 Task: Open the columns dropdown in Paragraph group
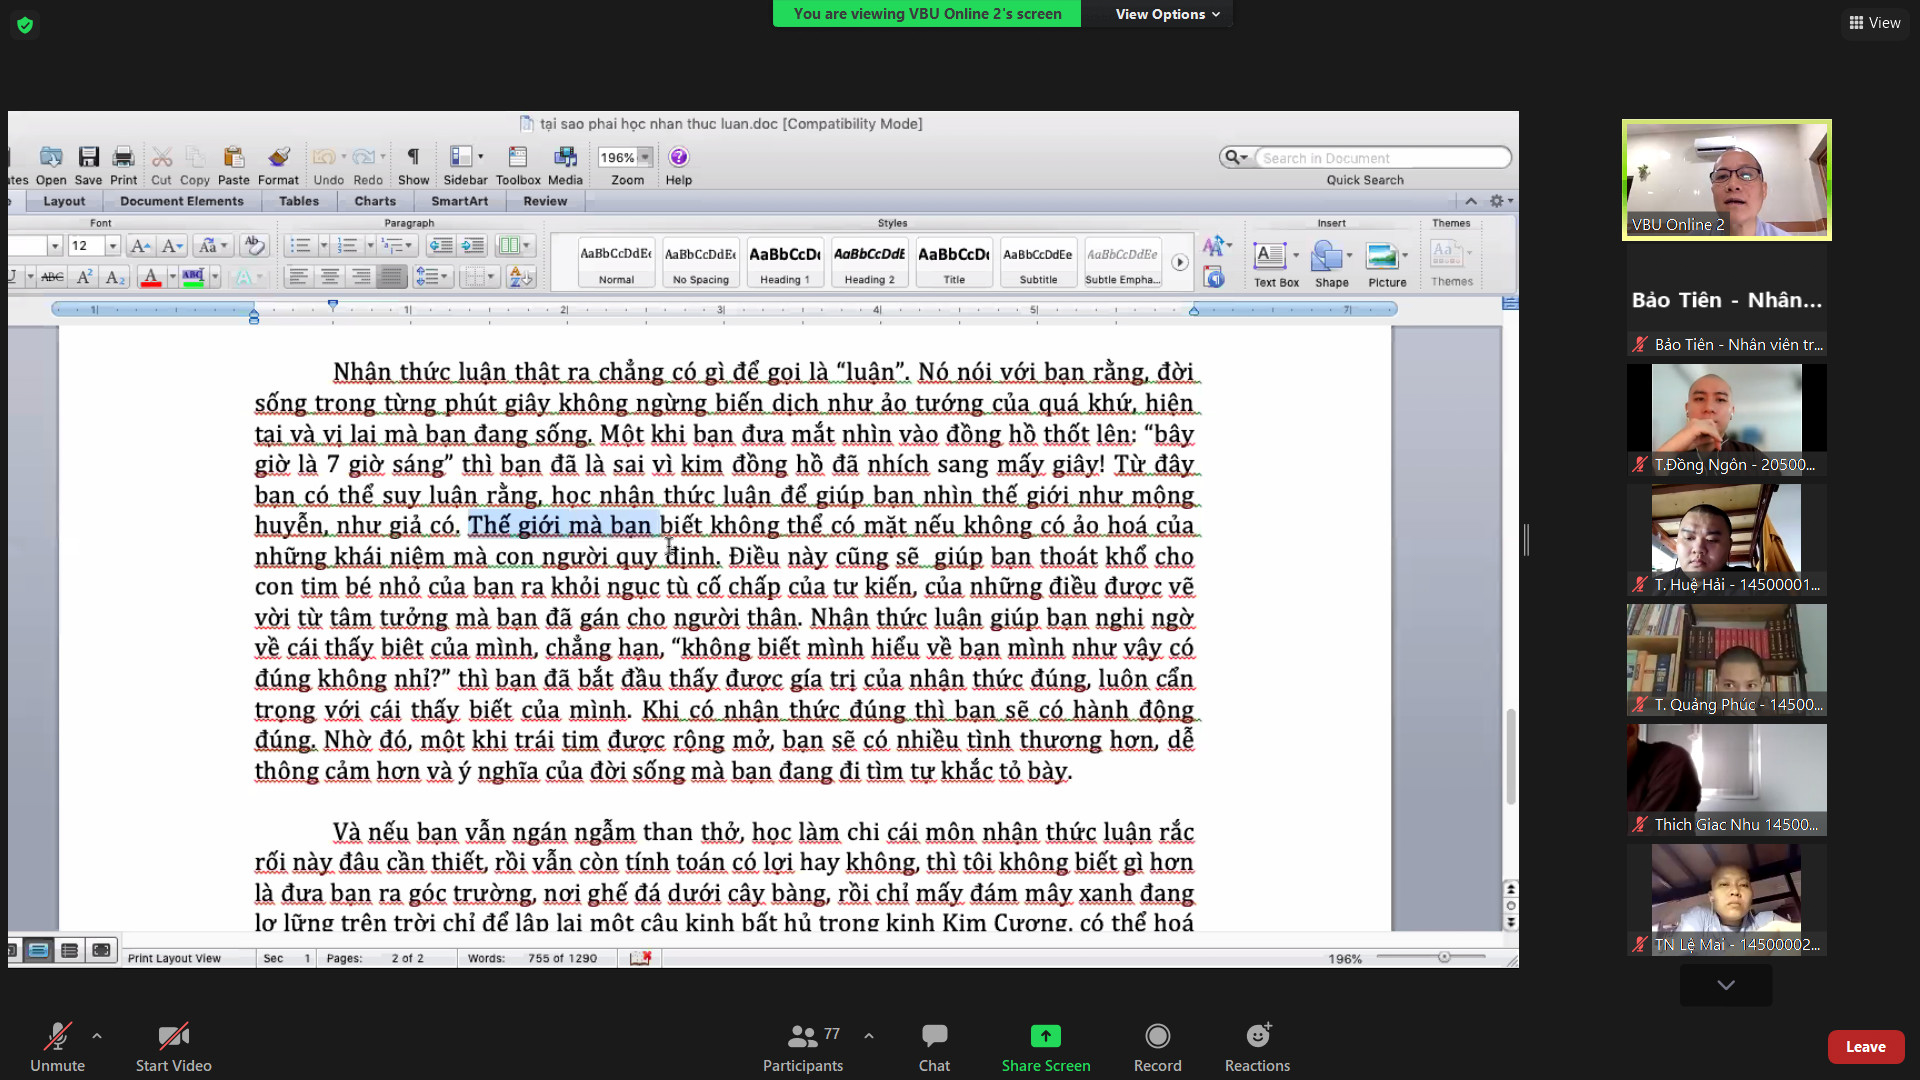pos(514,246)
